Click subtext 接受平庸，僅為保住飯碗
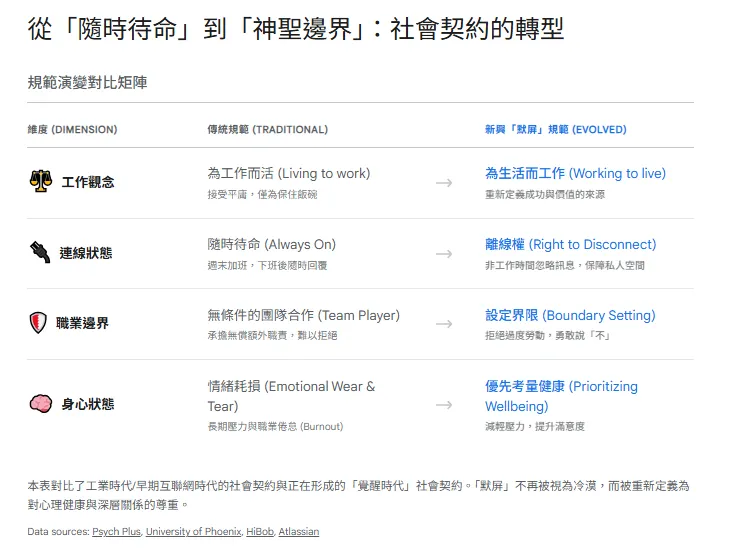 click(262, 194)
